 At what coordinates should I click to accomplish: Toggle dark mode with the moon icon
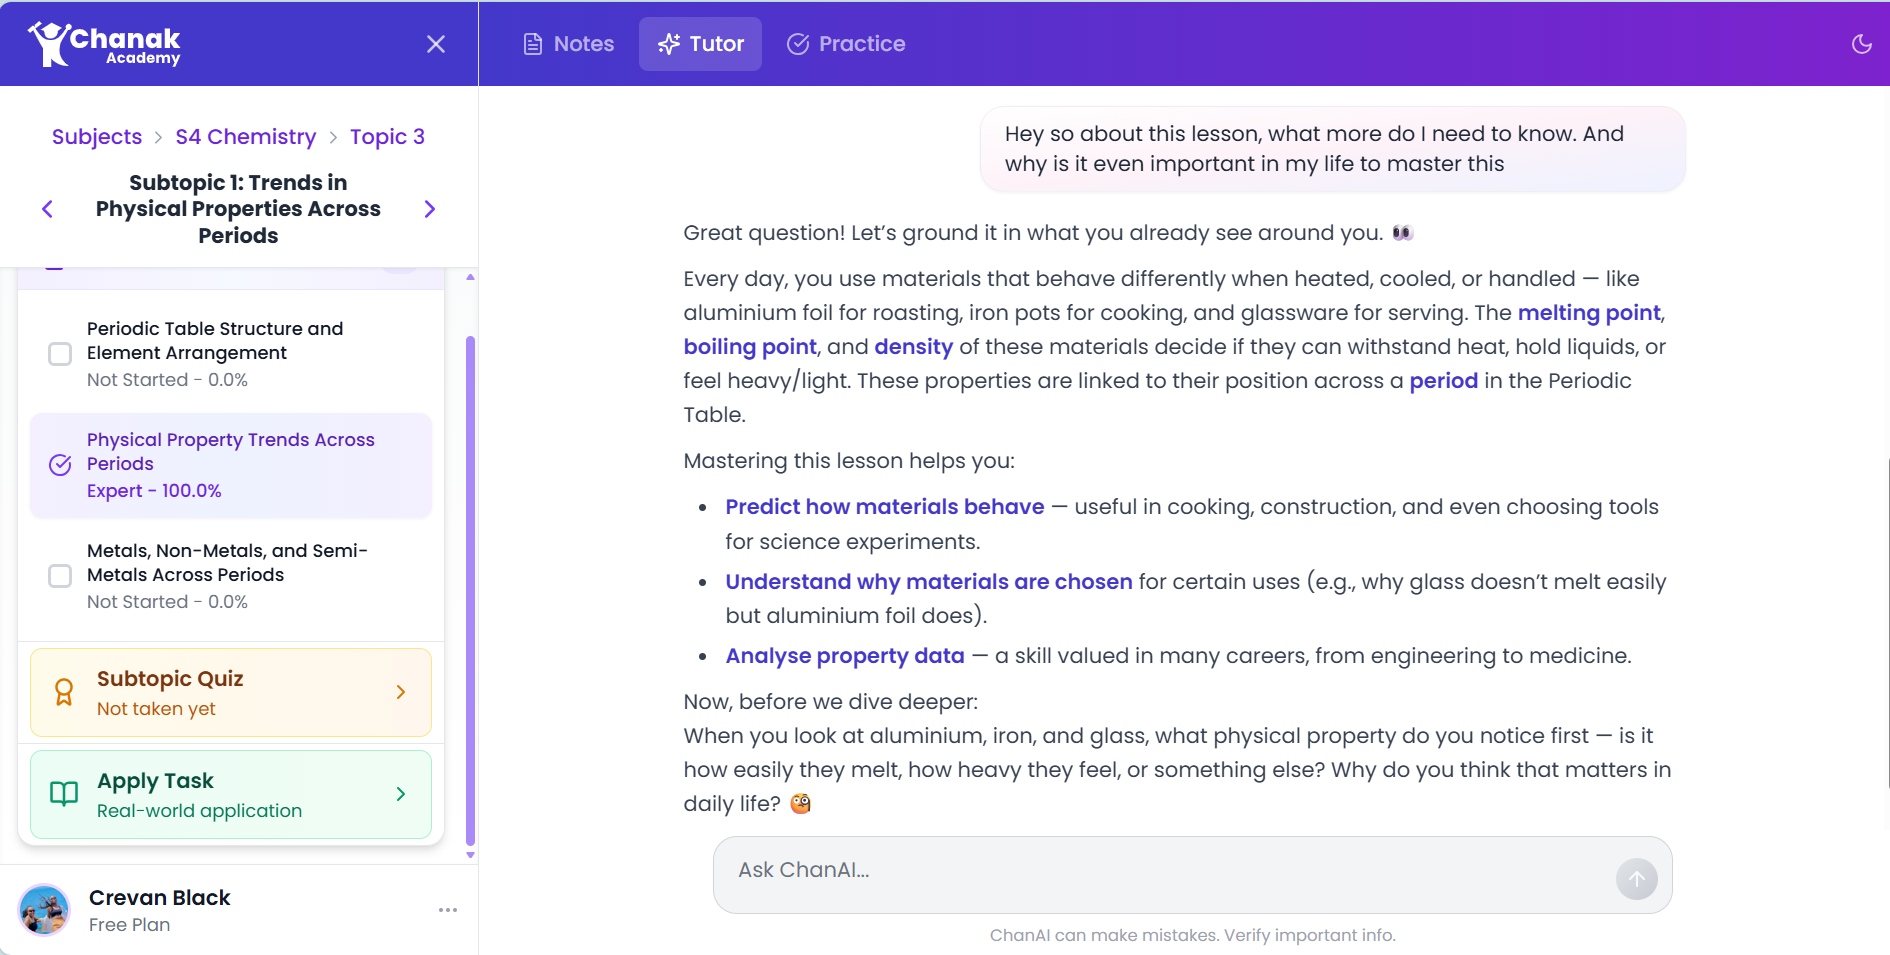click(x=1861, y=44)
